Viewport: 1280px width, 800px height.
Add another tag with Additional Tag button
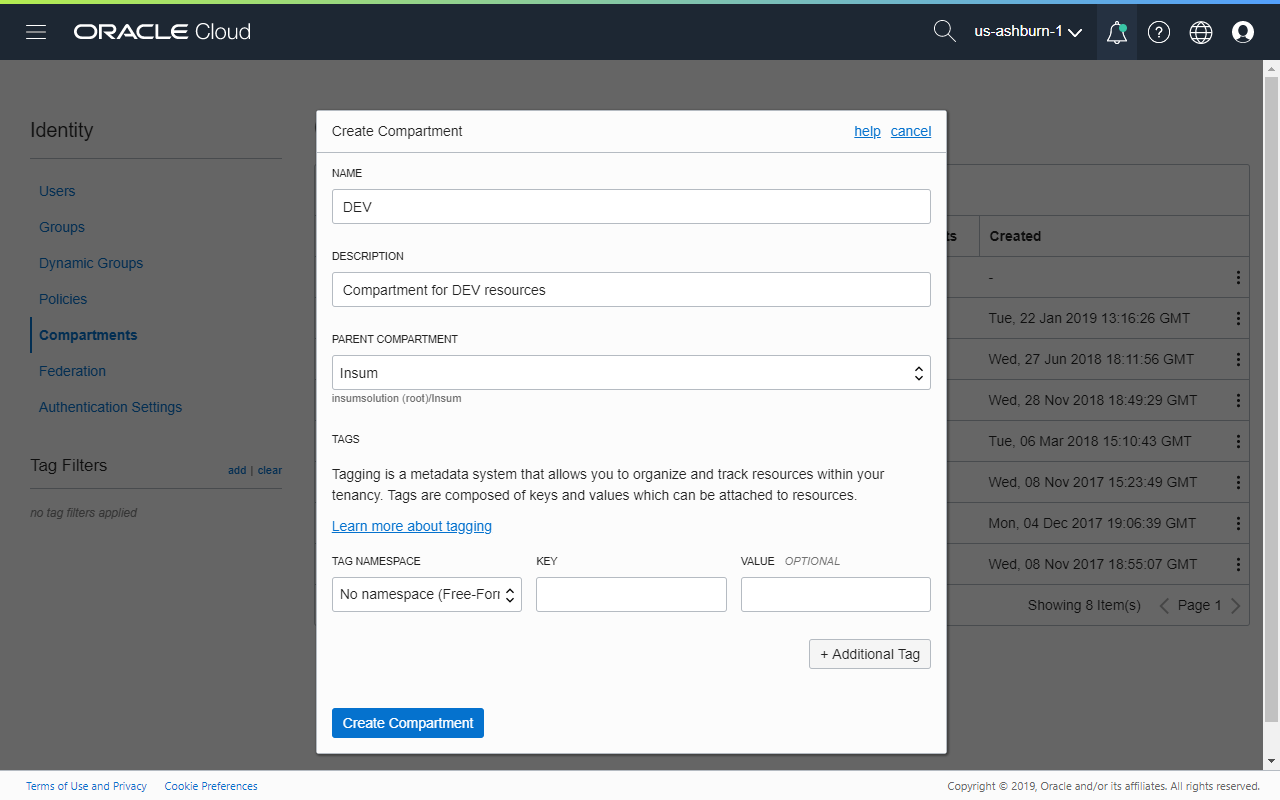coord(869,654)
